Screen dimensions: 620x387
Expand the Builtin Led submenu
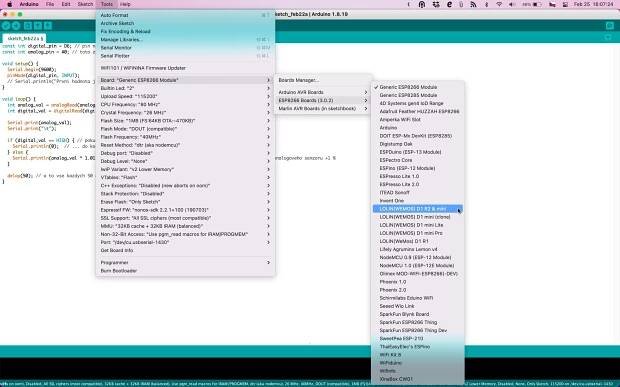[185, 88]
